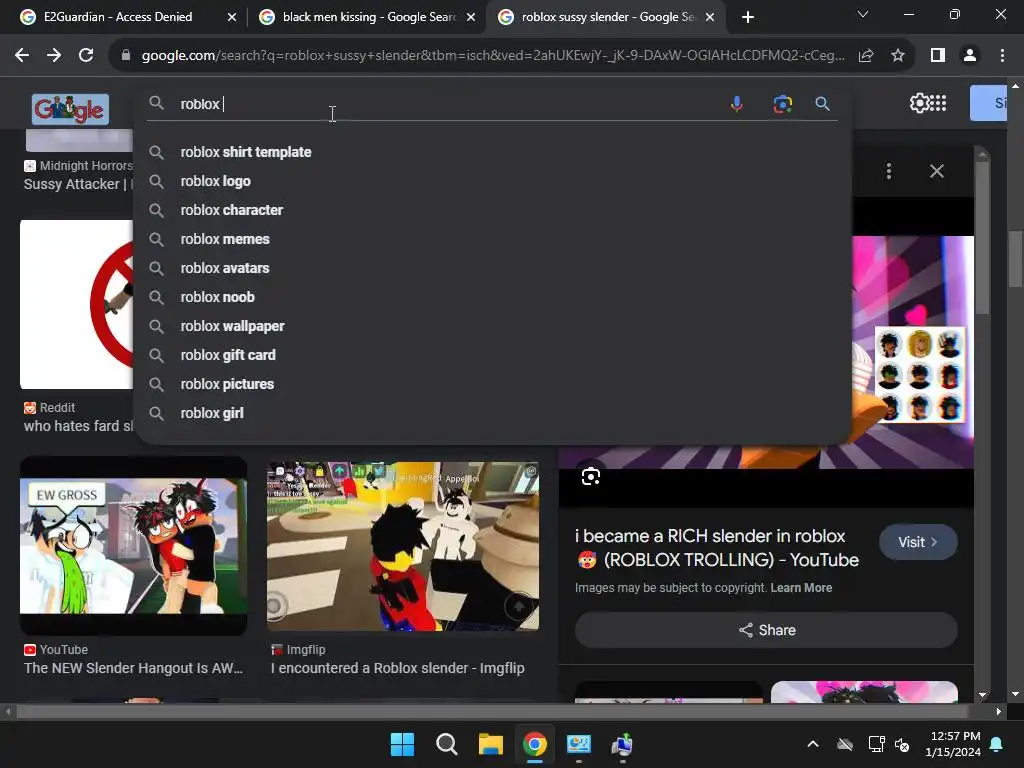Reload the current Google page
Image resolution: width=1024 pixels, height=768 pixels.
pos(86,56)
